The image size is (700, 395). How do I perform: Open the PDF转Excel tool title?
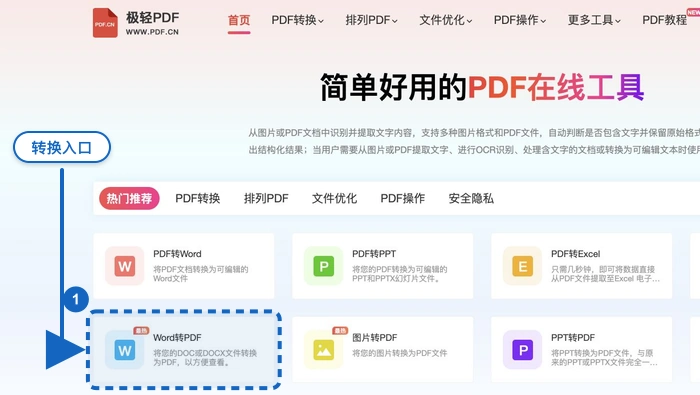575,254
